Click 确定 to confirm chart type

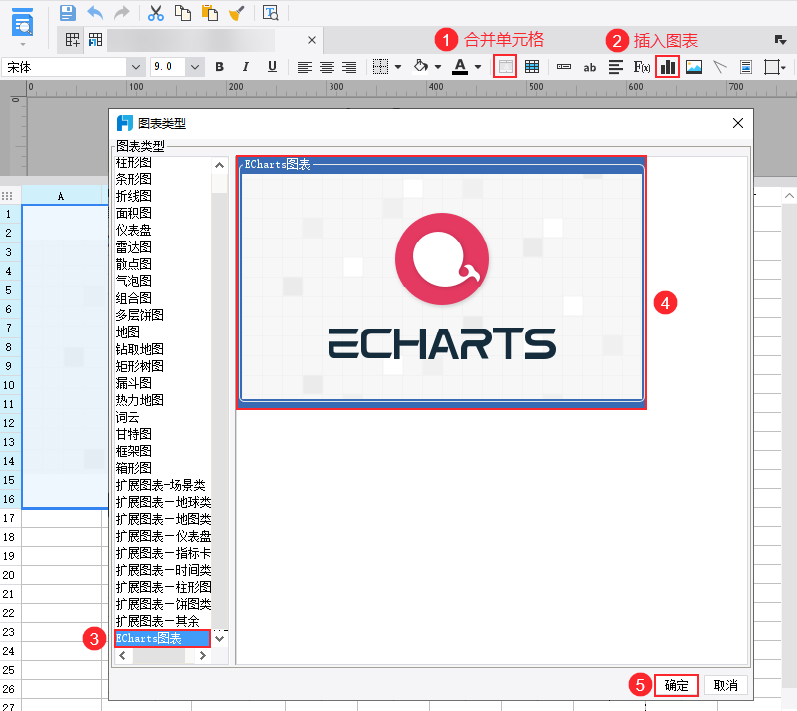click(676, 686)
